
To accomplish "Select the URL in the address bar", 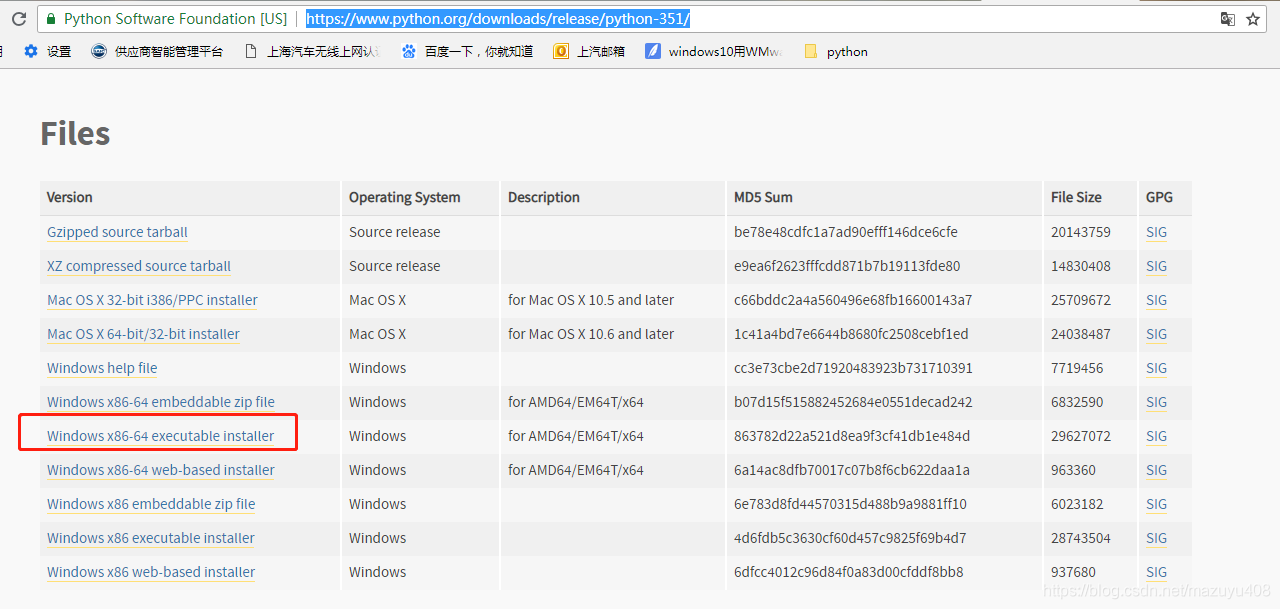I will [x=498, y=19].
